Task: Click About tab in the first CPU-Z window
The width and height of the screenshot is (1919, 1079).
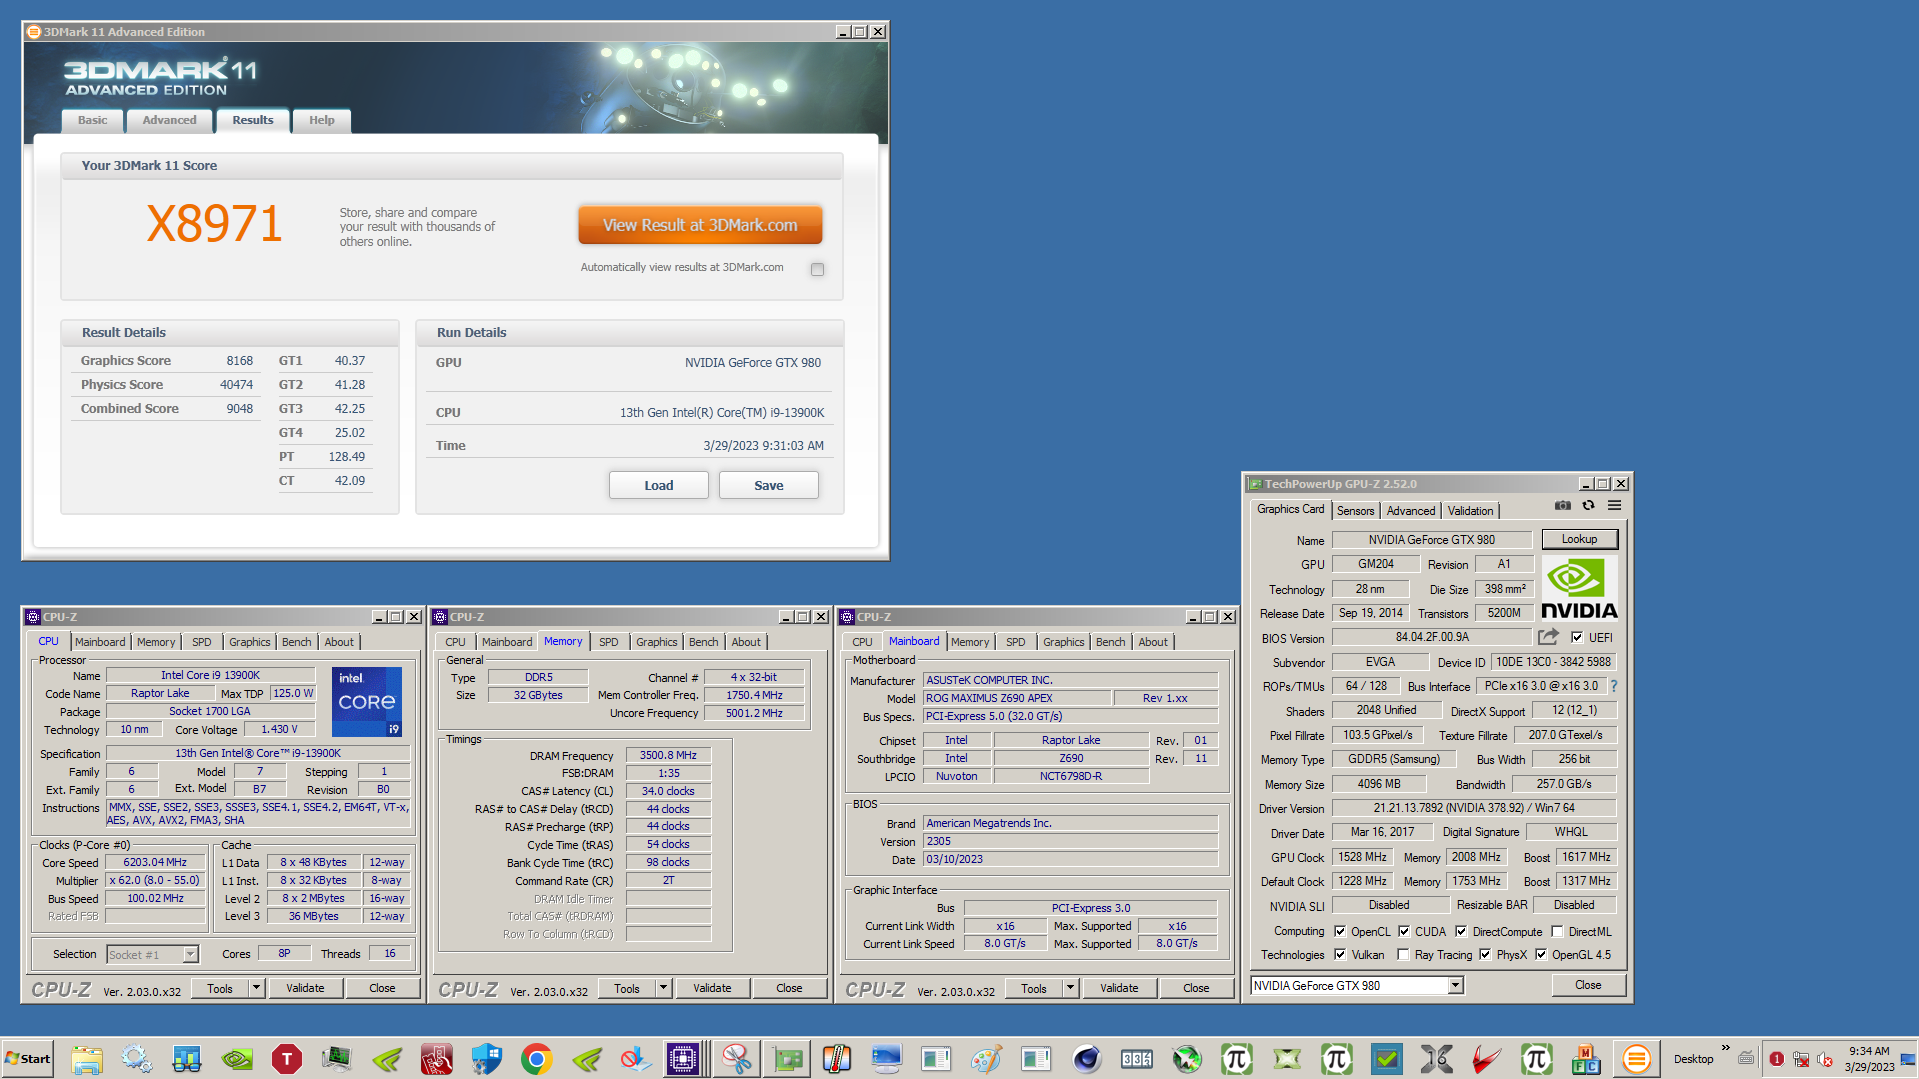Action: point(339,642)
